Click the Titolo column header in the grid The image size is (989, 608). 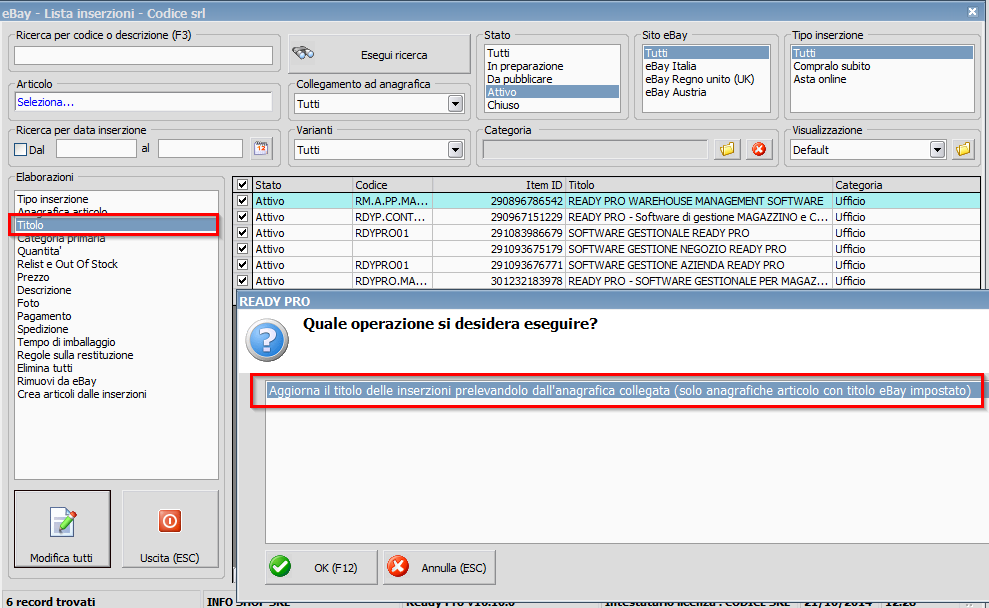pos(699,185)
